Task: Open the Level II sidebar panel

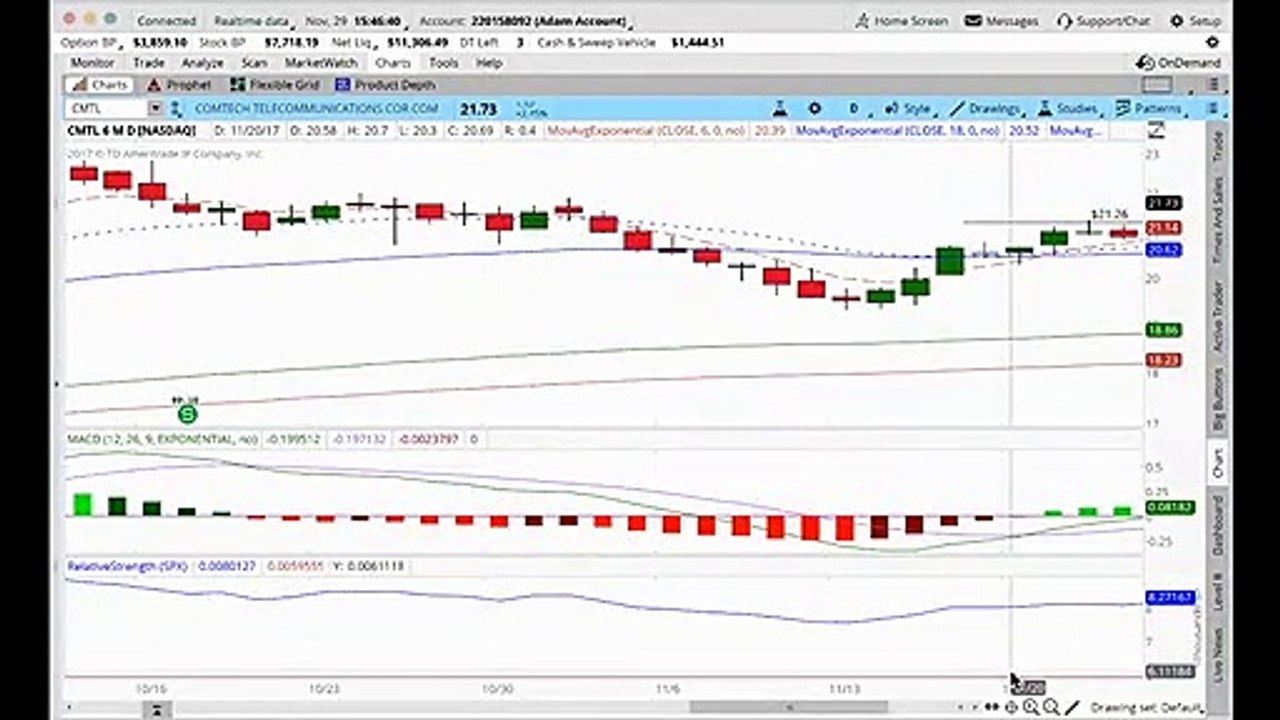Action: click(1218, 591)
